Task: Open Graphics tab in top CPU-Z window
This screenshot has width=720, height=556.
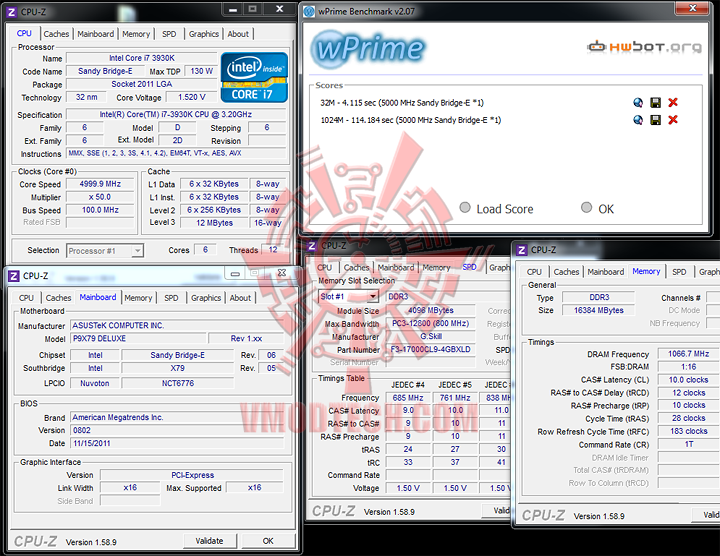Action: tap(203, 34)
